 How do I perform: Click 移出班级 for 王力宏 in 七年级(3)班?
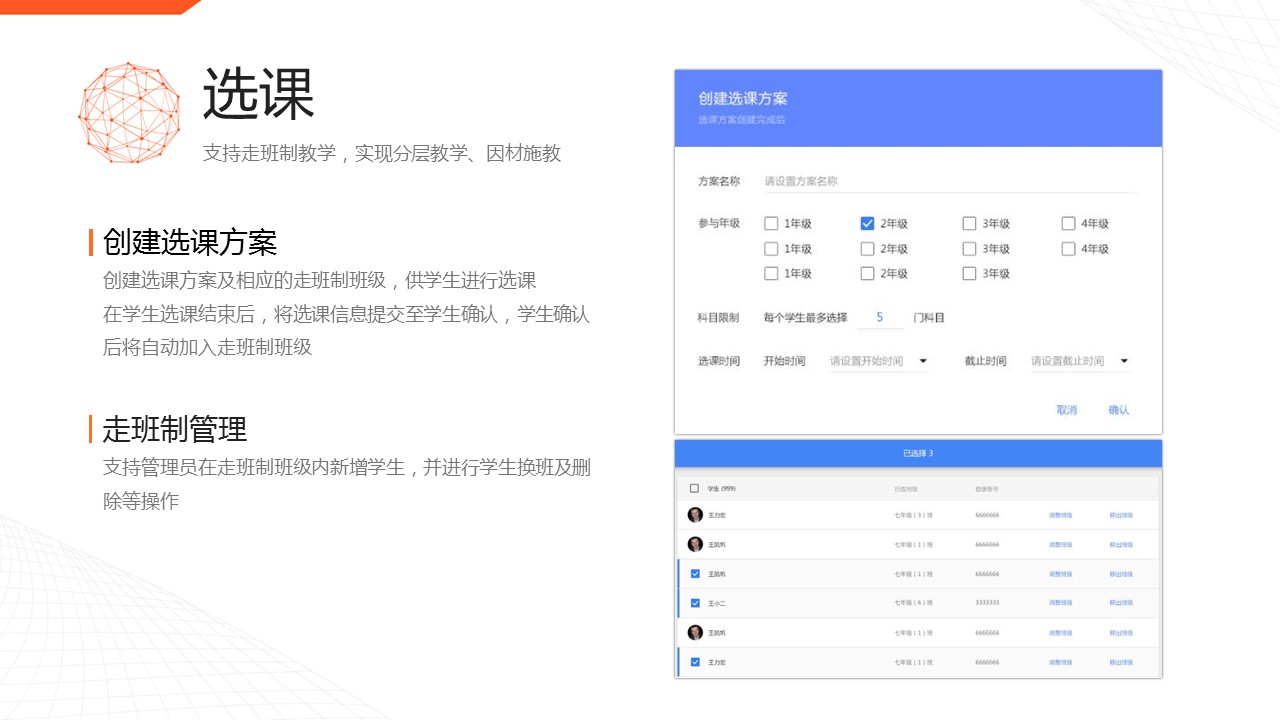click(x=1121, y=516)
